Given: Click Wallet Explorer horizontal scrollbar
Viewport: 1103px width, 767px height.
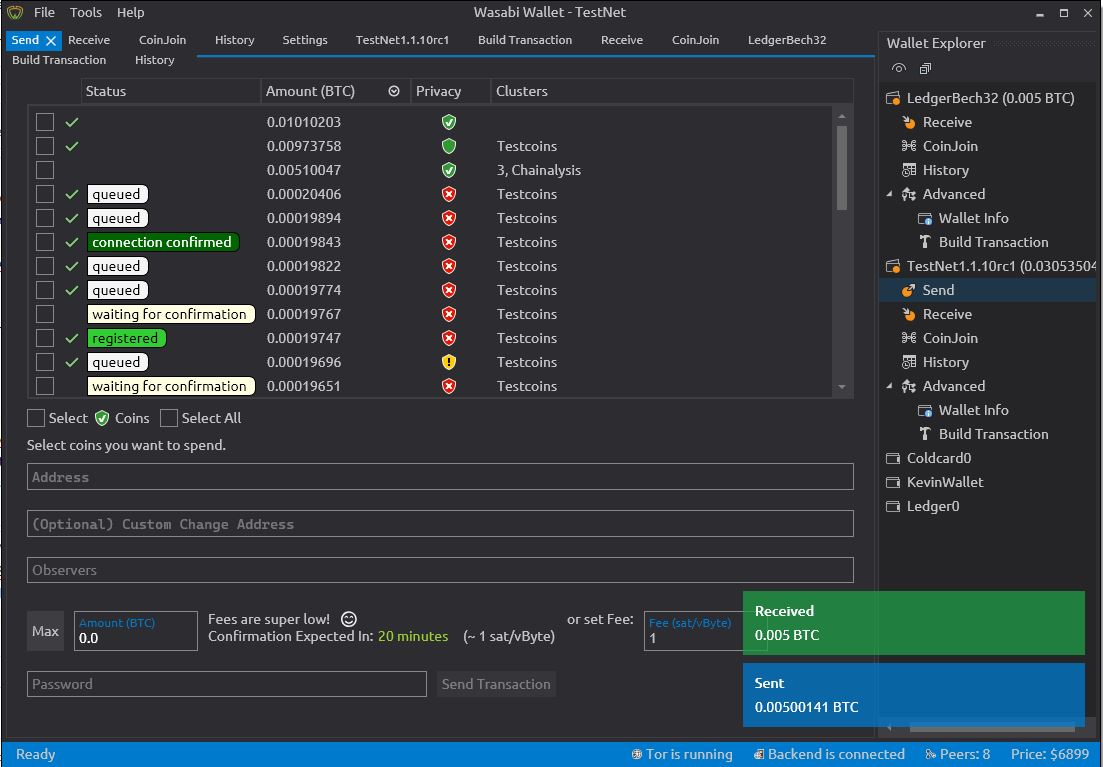Looking at the screenshot, I should 993,728.
